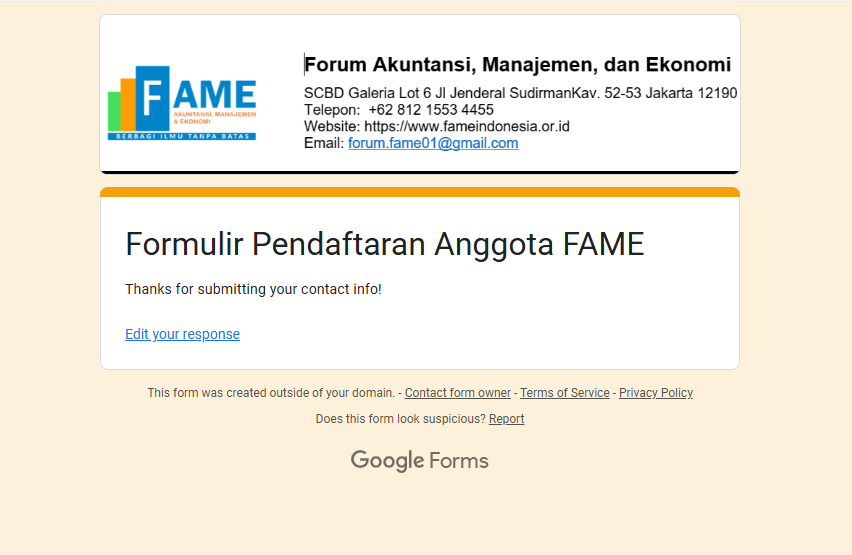Report this form as suspicious
852x555 pixels.
(x=506, y=419)
